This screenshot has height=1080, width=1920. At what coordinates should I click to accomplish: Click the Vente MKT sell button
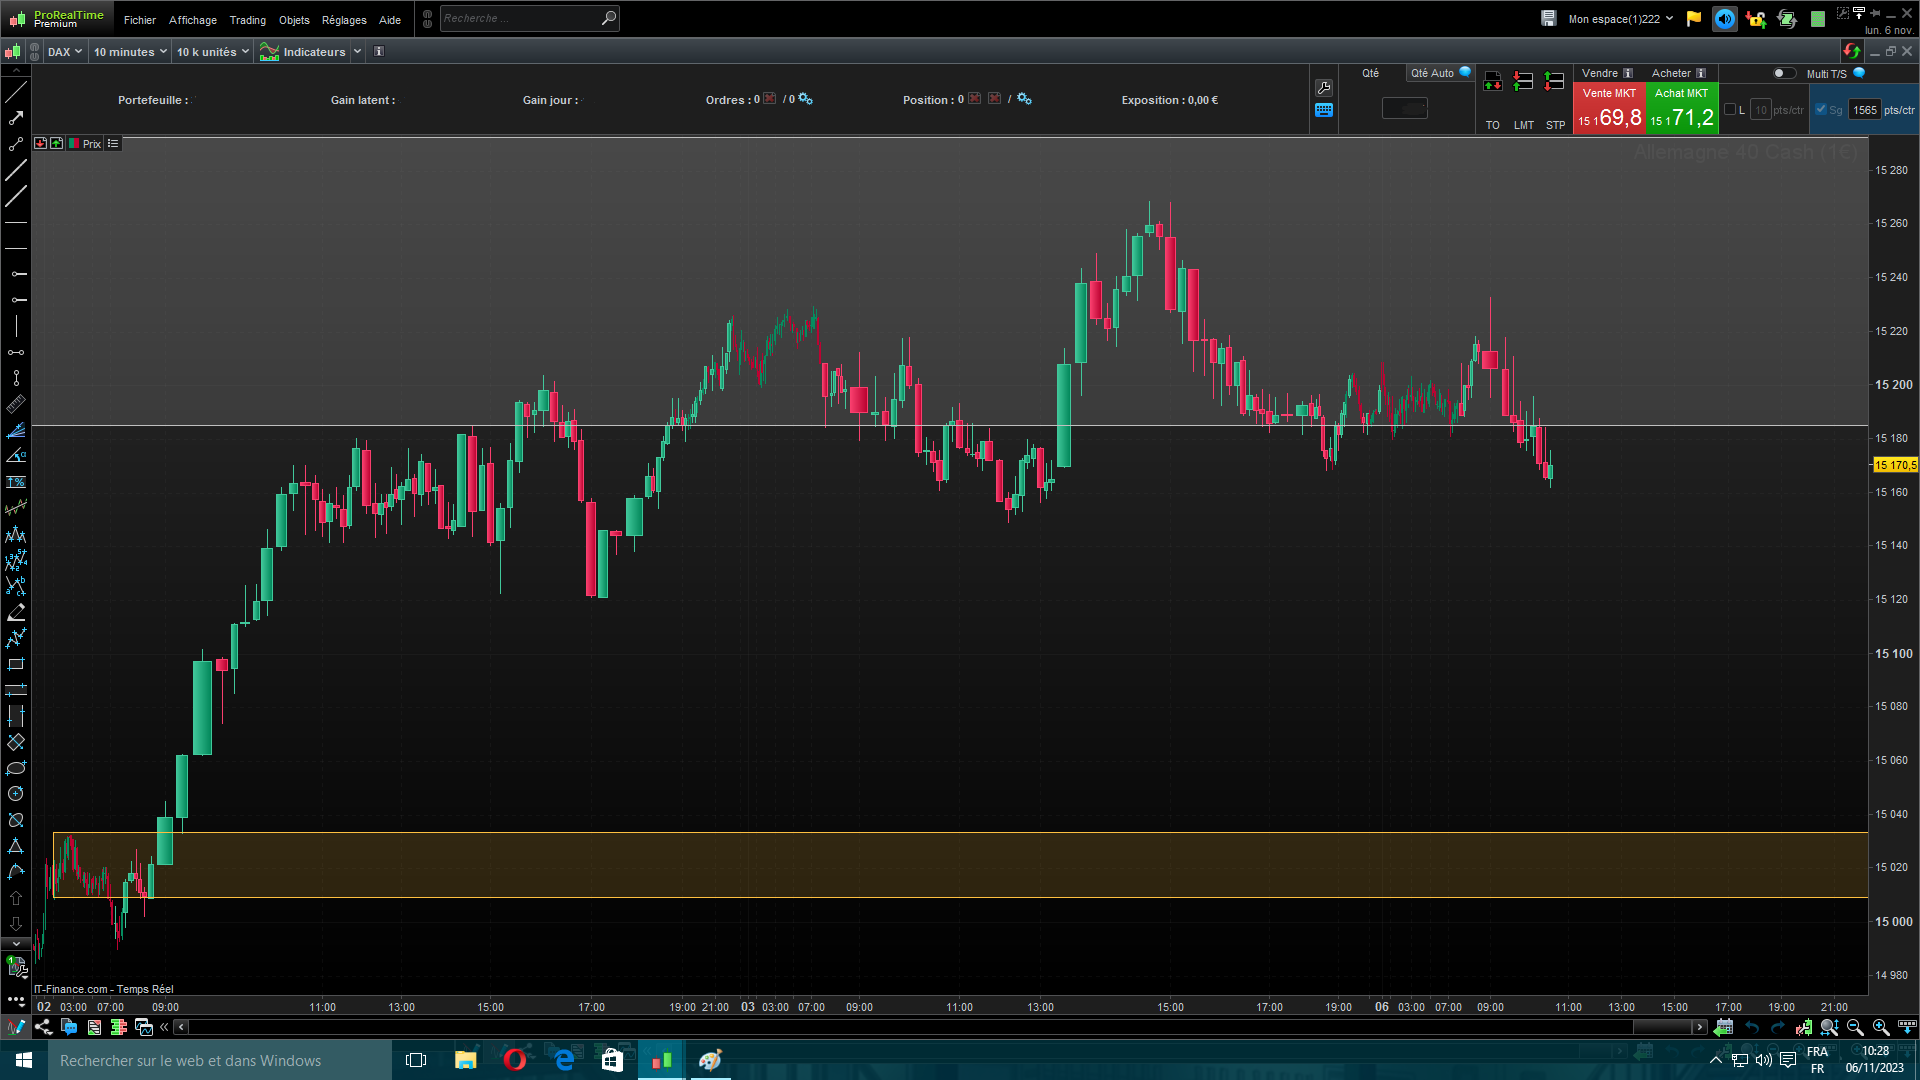(x=1609, y=108)
